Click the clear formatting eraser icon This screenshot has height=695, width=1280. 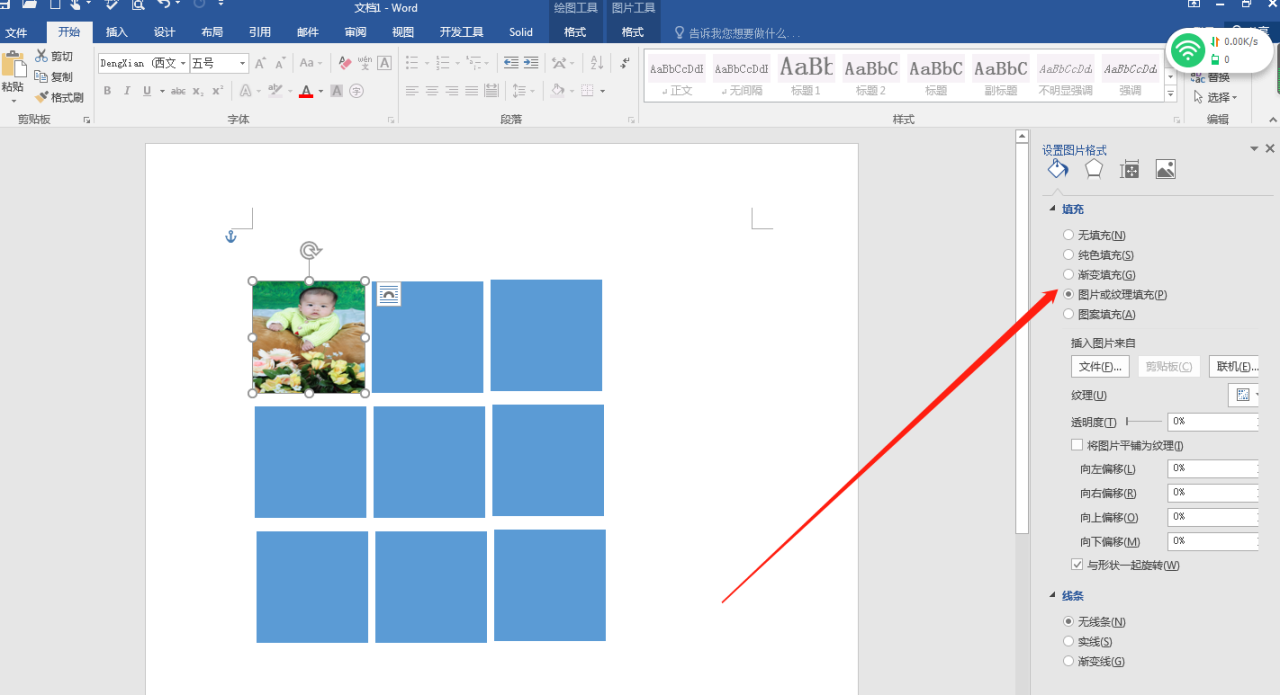coord(345,63)
